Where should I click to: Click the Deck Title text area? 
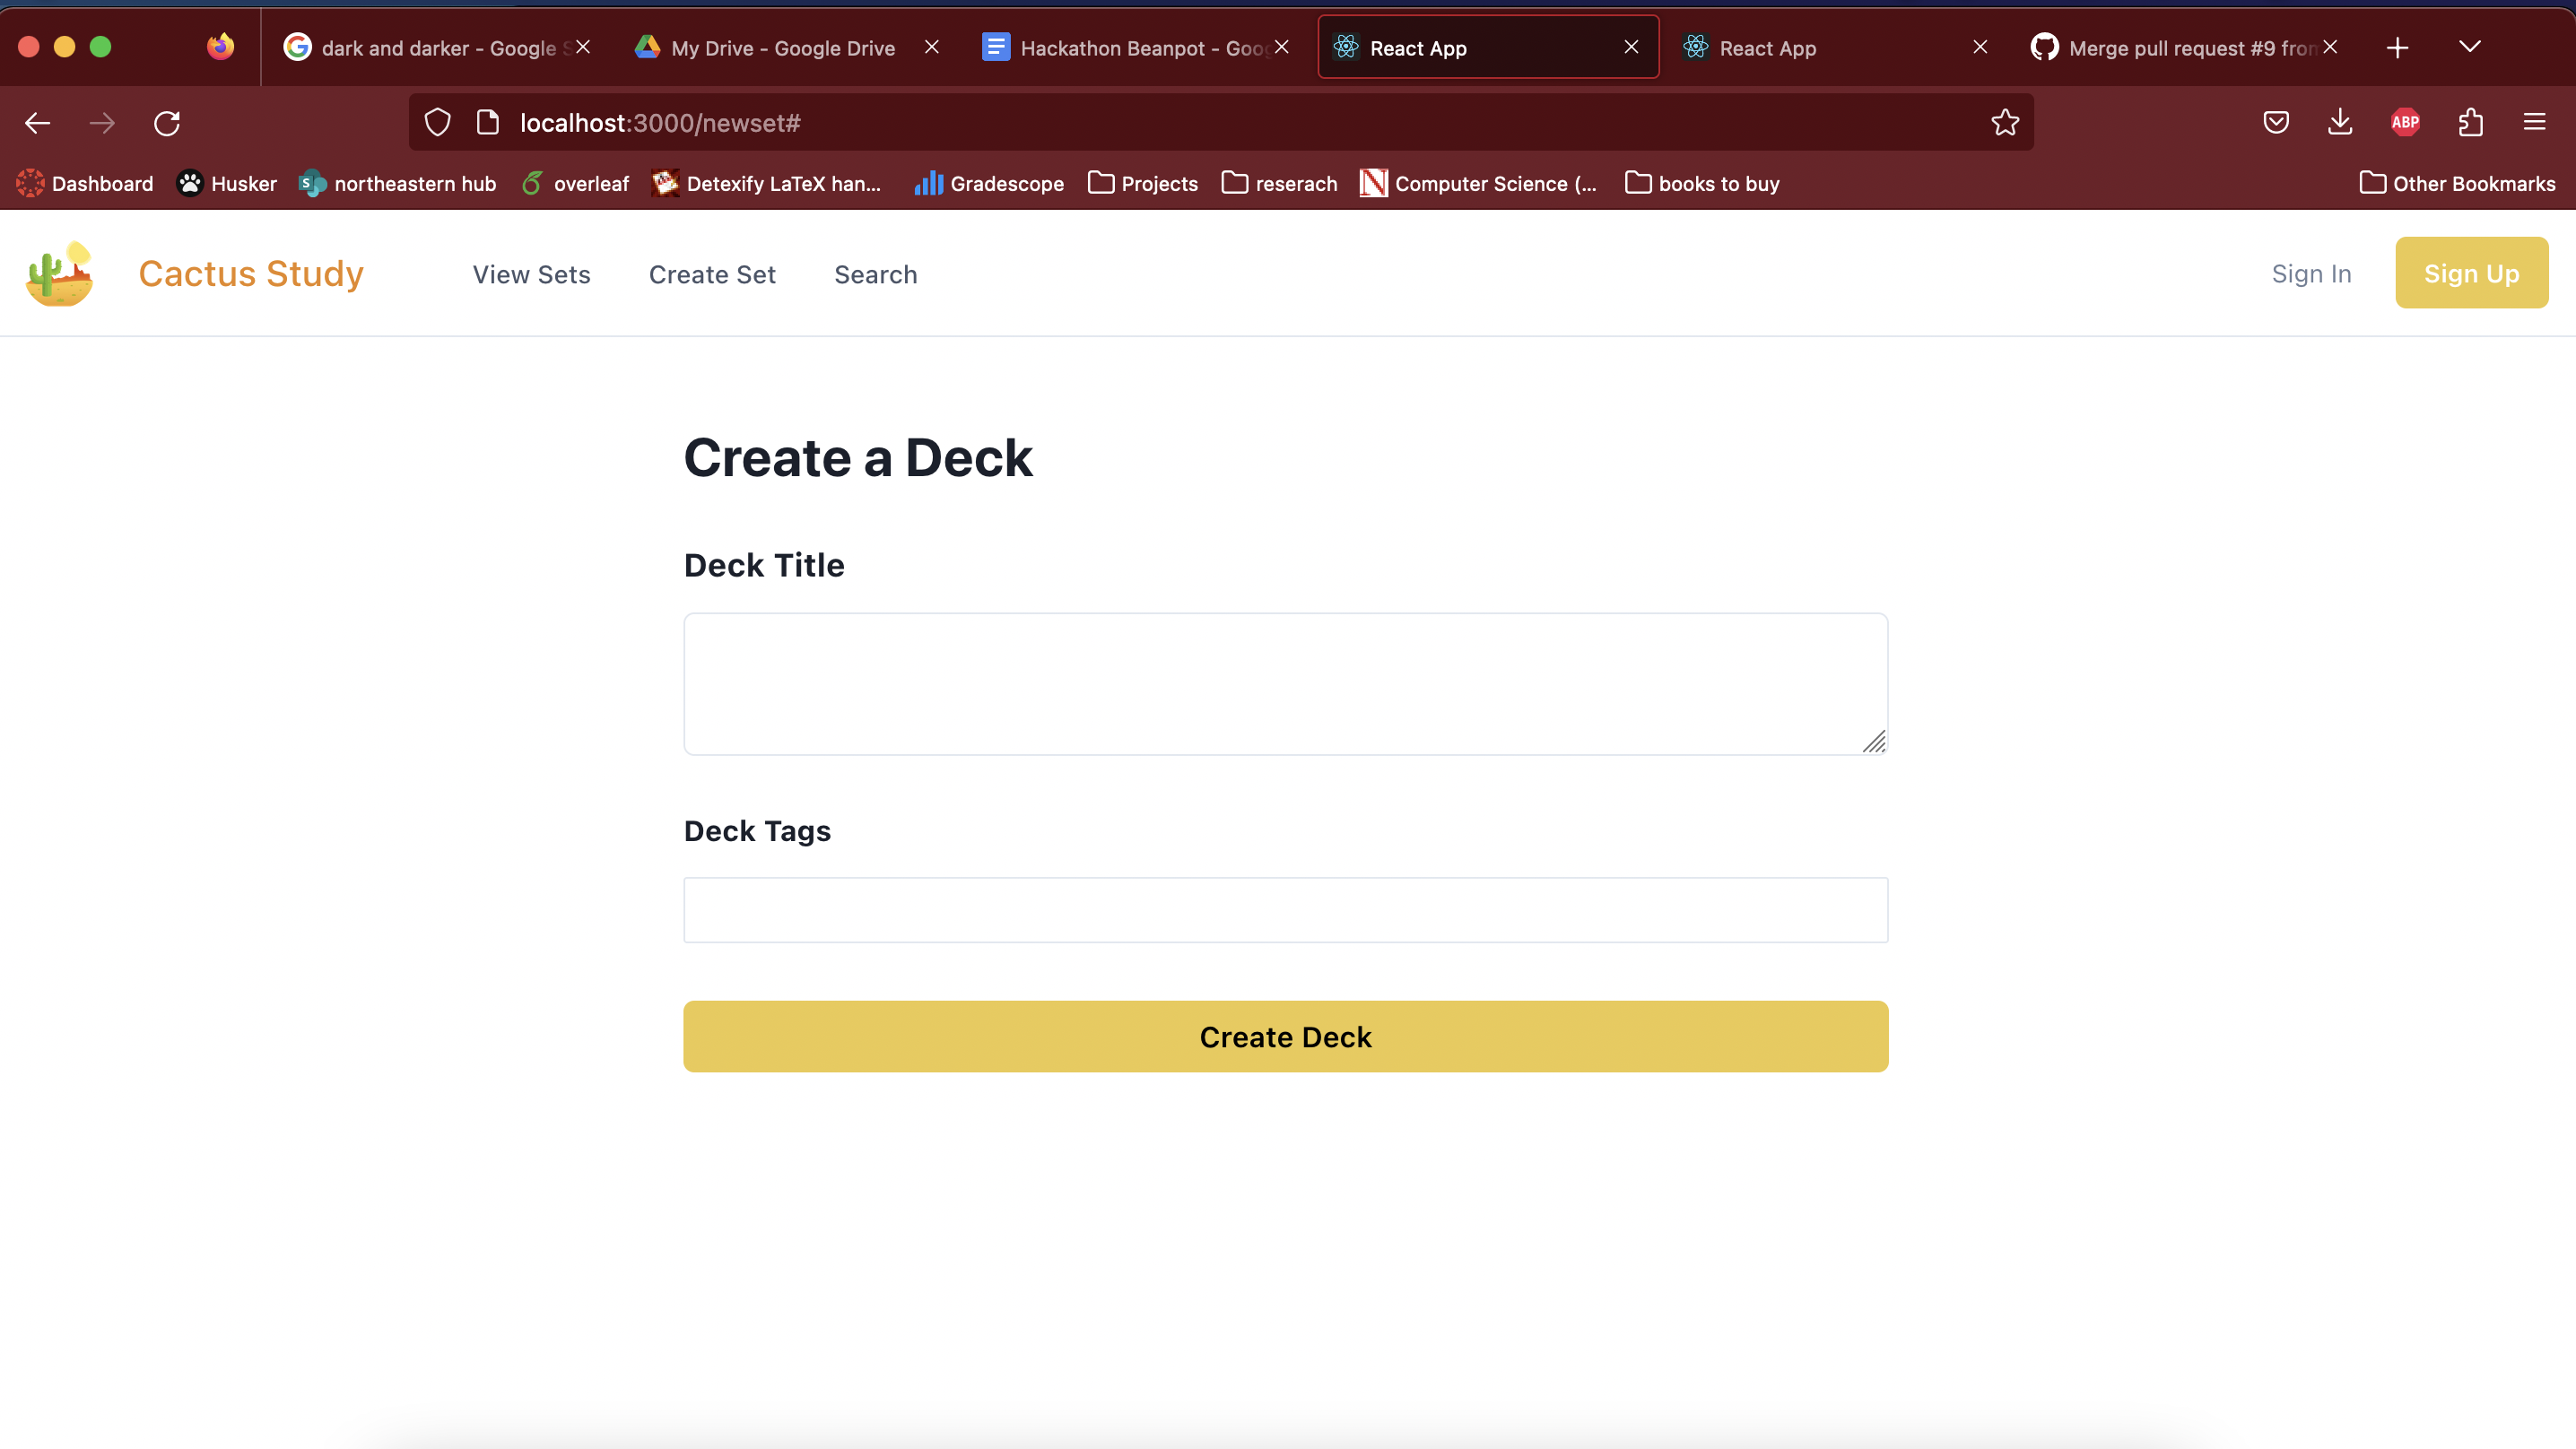click(1285, 684)
